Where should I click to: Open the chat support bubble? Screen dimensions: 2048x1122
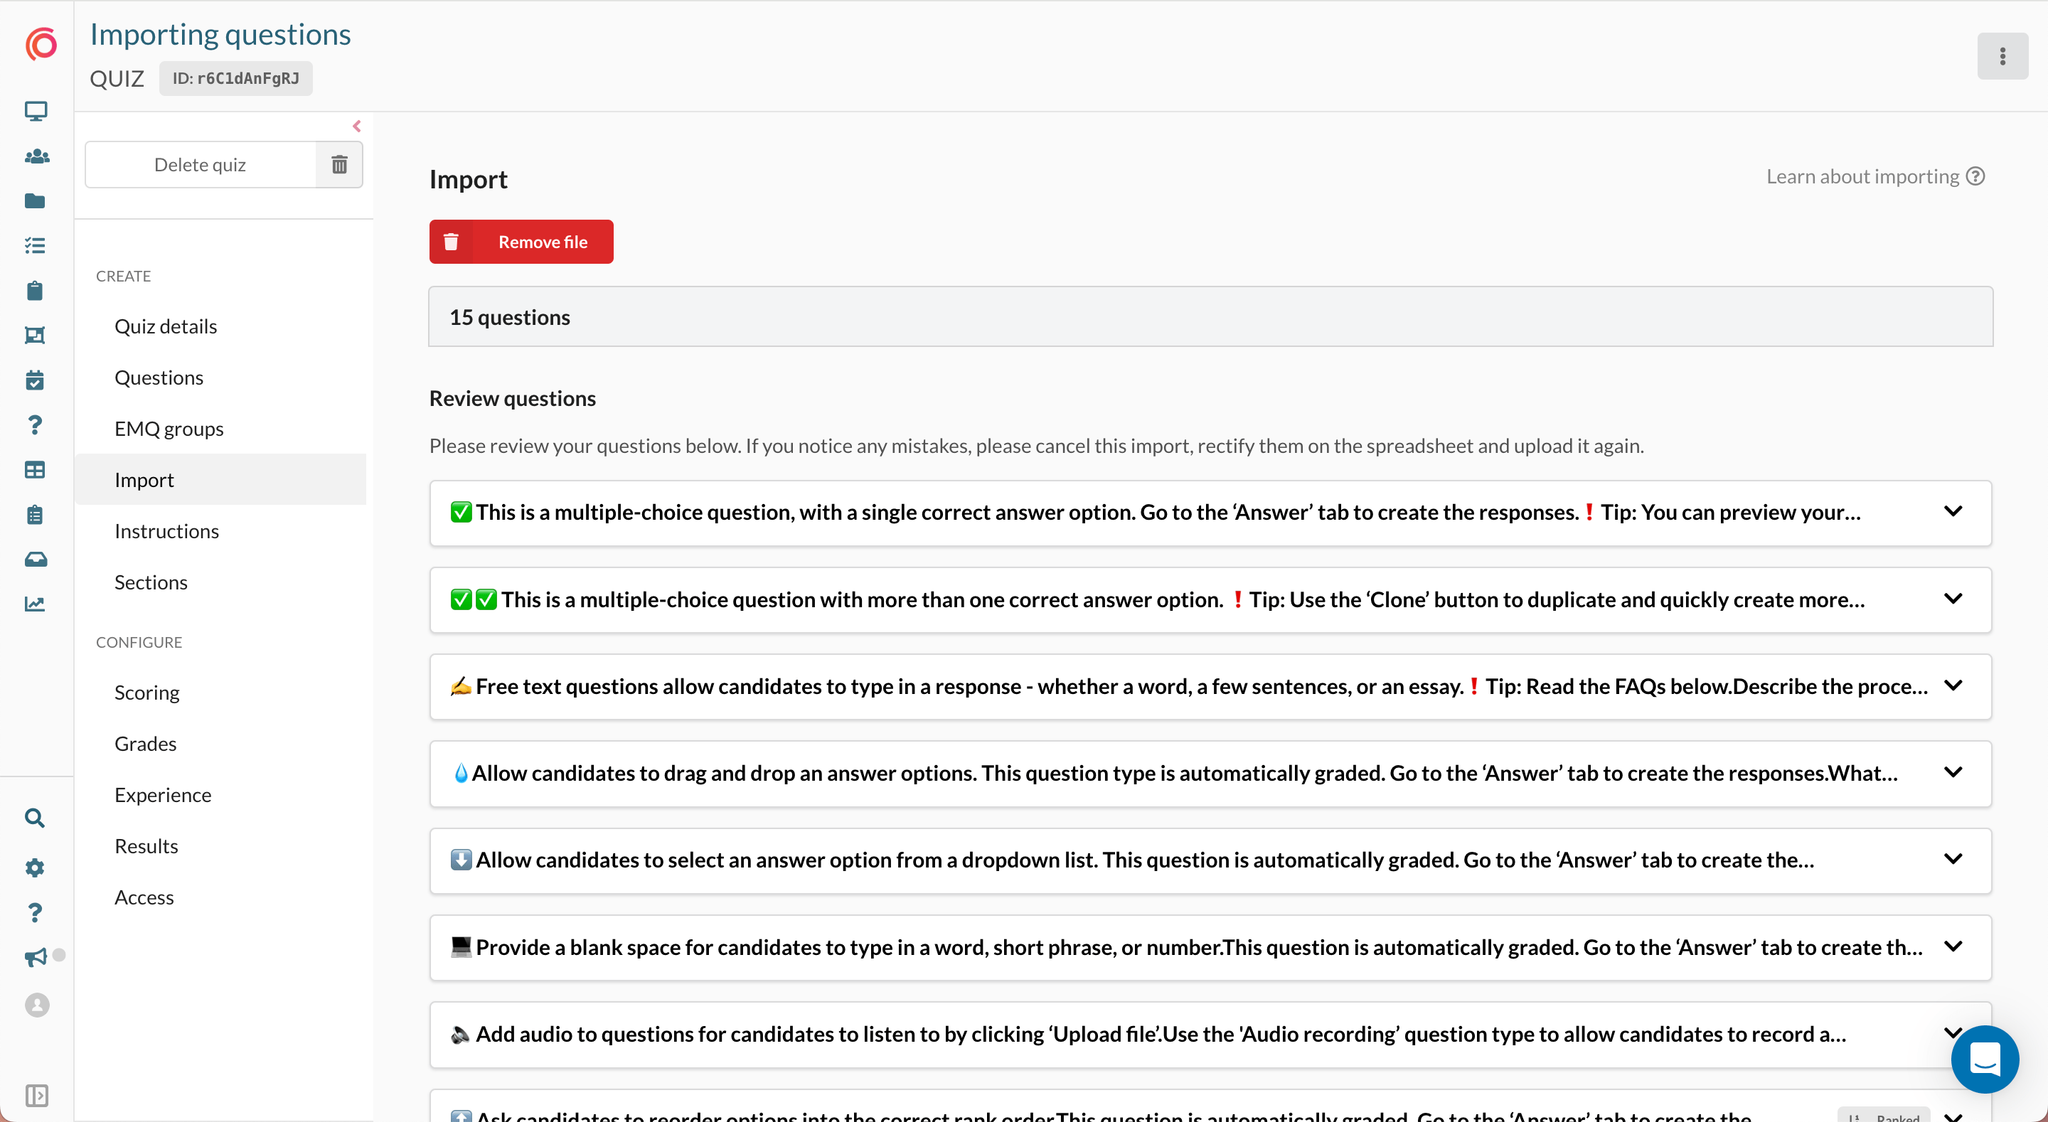click(1984, 1059)
